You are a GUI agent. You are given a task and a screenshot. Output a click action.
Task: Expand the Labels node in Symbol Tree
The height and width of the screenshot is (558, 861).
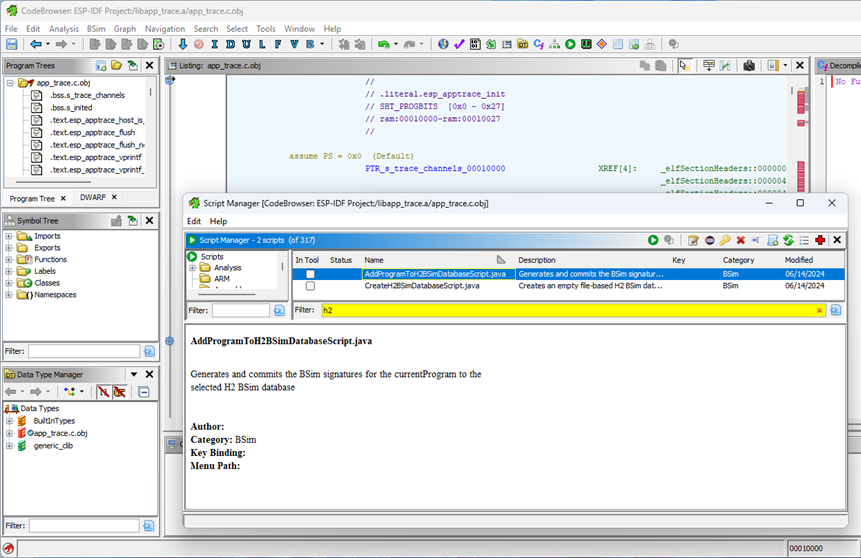pyautogui.click(x=9, y=271)
